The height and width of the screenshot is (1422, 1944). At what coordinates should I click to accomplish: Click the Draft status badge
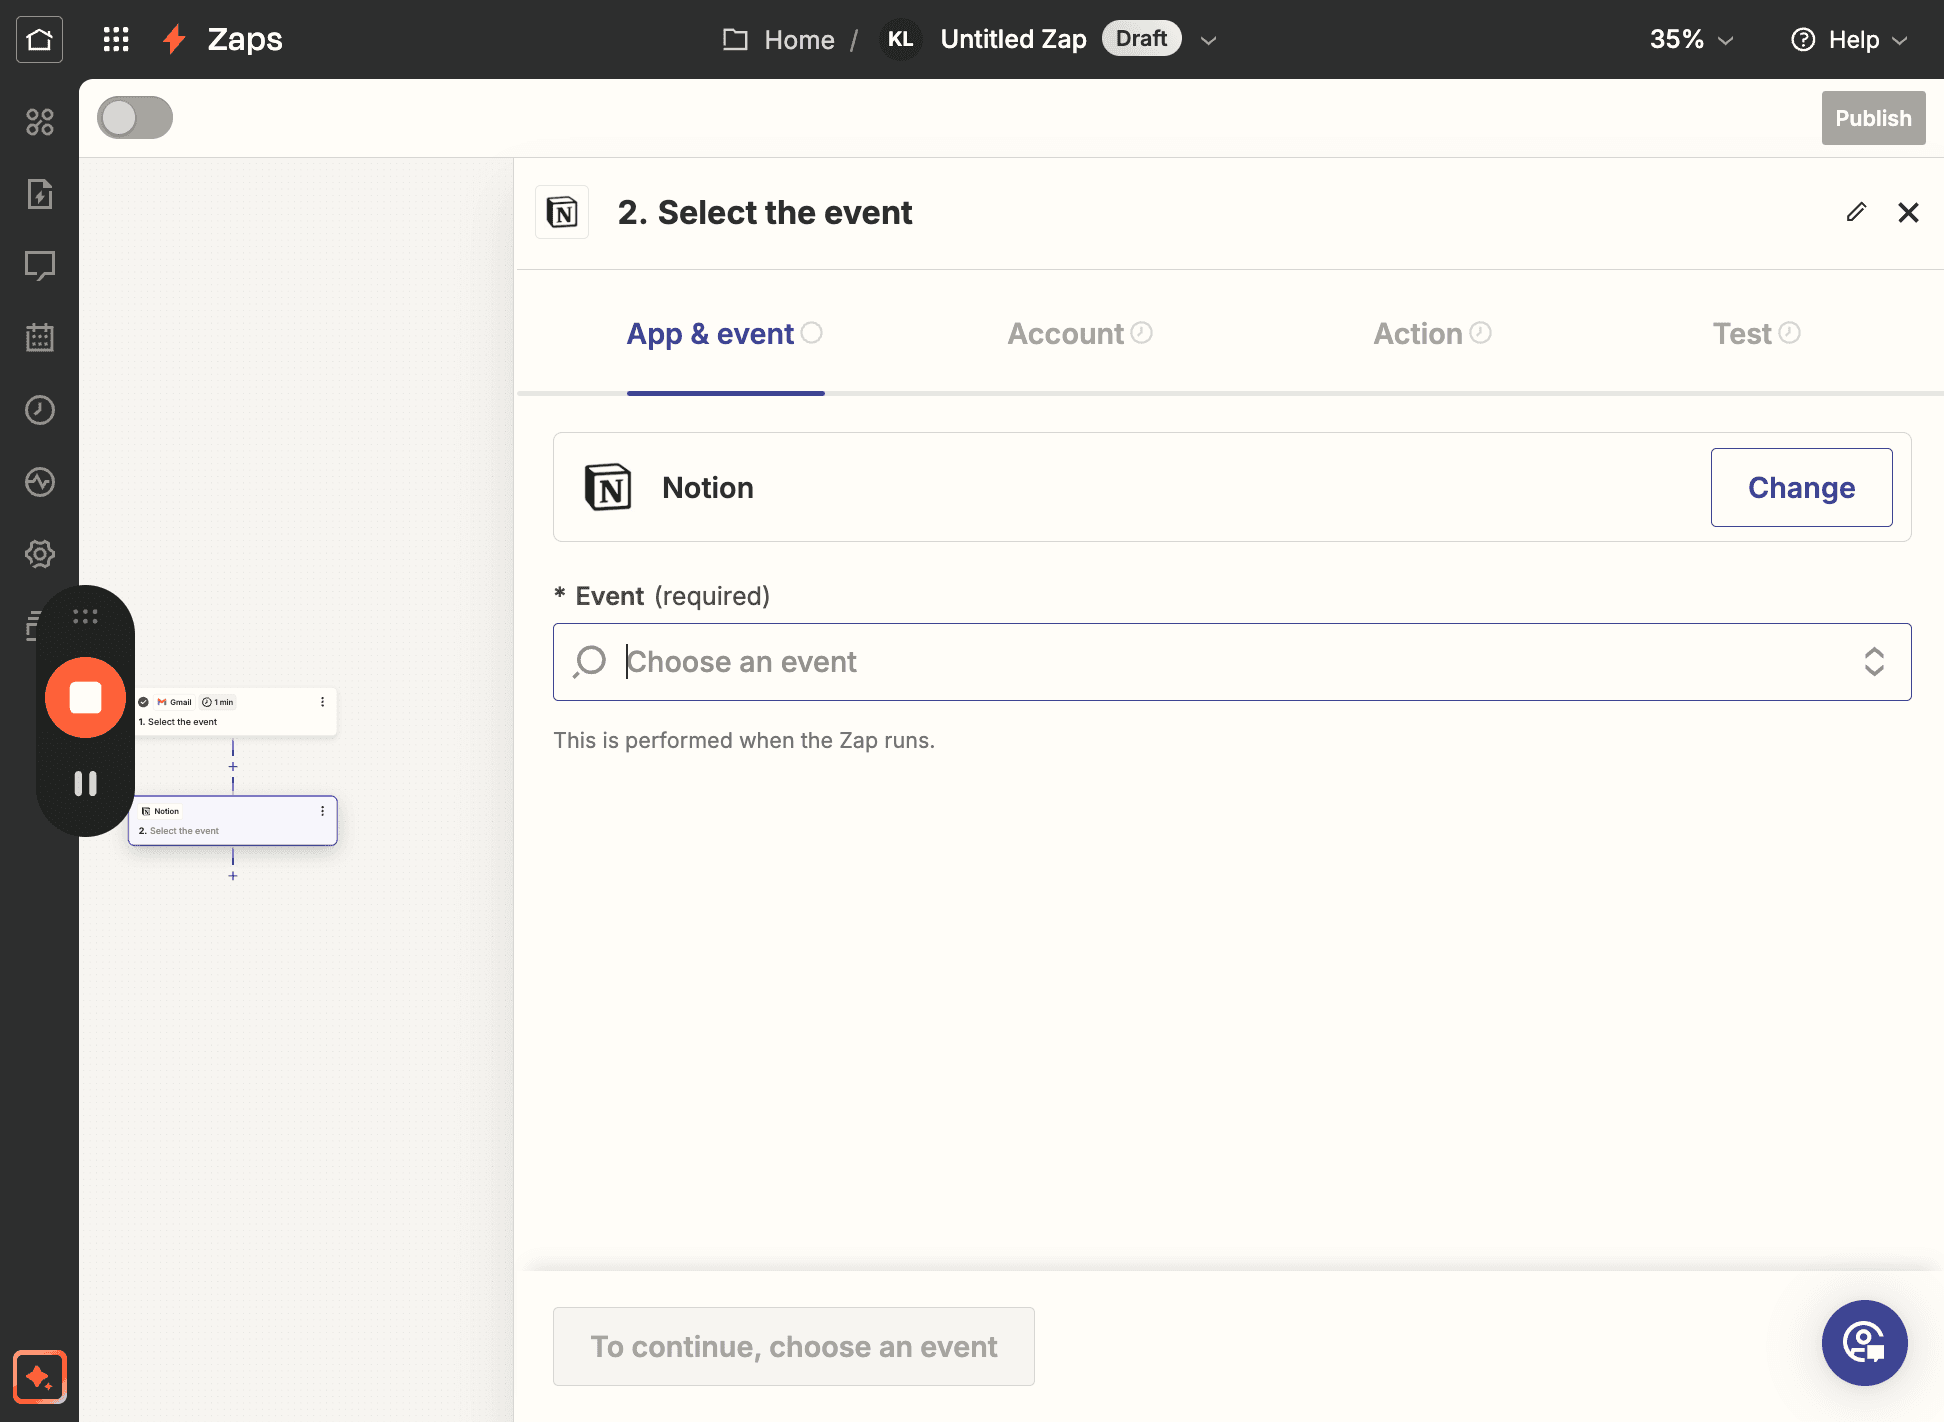pos(1141,38)
